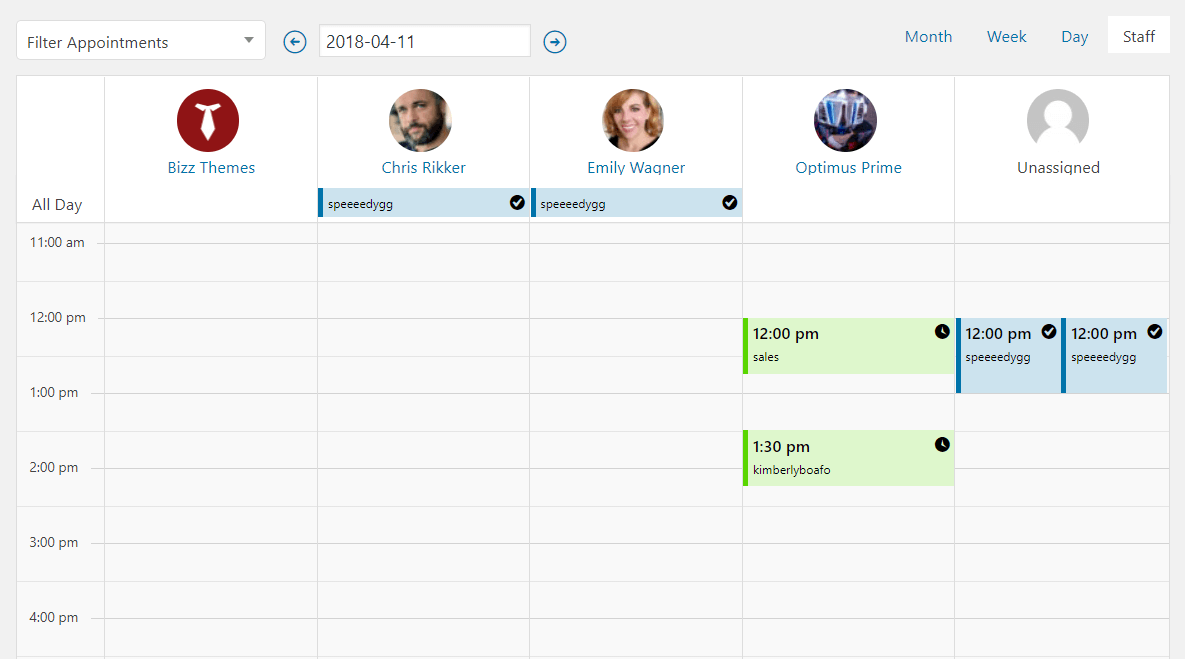Open Optimus Prime's avatar image
The image size is (1185, 659).
(846, 120)
